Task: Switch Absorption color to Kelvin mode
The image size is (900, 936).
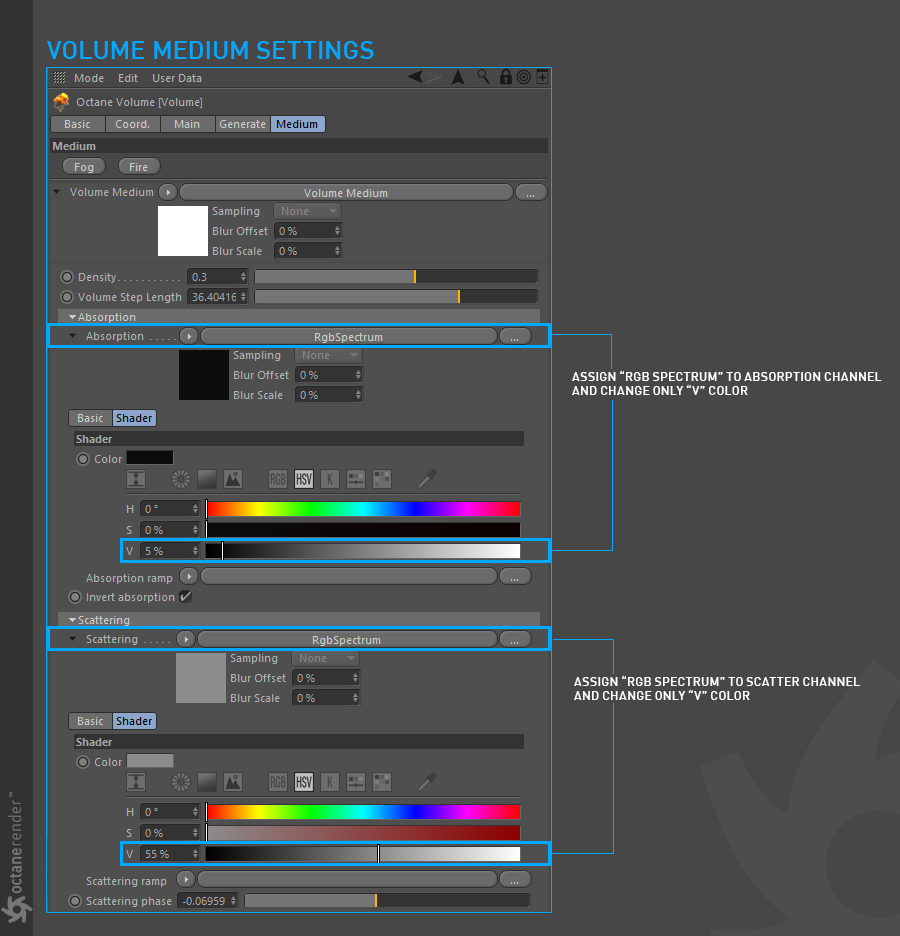Action: tap(330, 479)
